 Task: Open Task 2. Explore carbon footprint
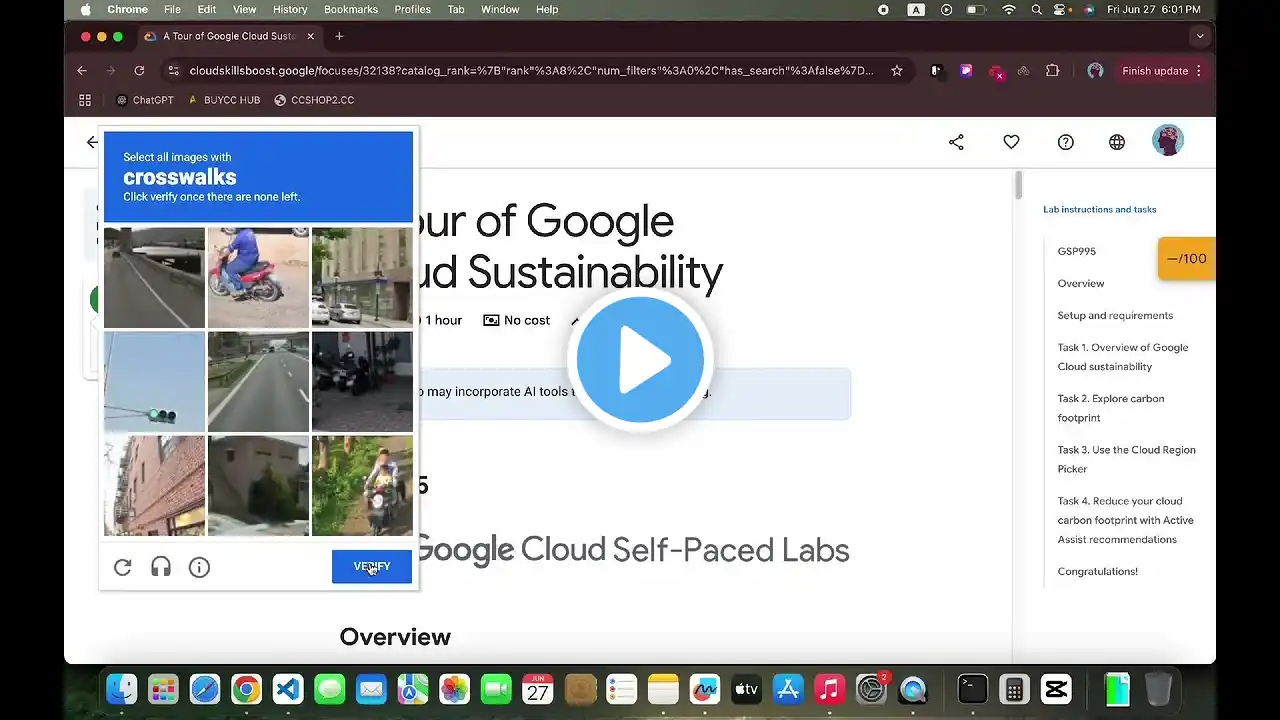[1111, 408]
